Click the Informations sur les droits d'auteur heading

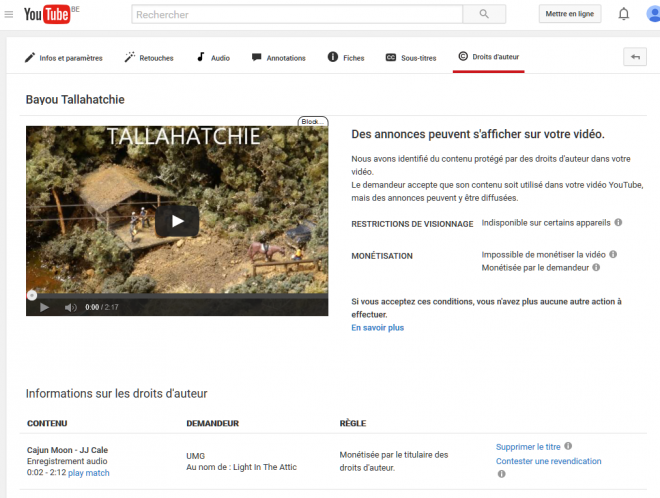coord(117,394)
